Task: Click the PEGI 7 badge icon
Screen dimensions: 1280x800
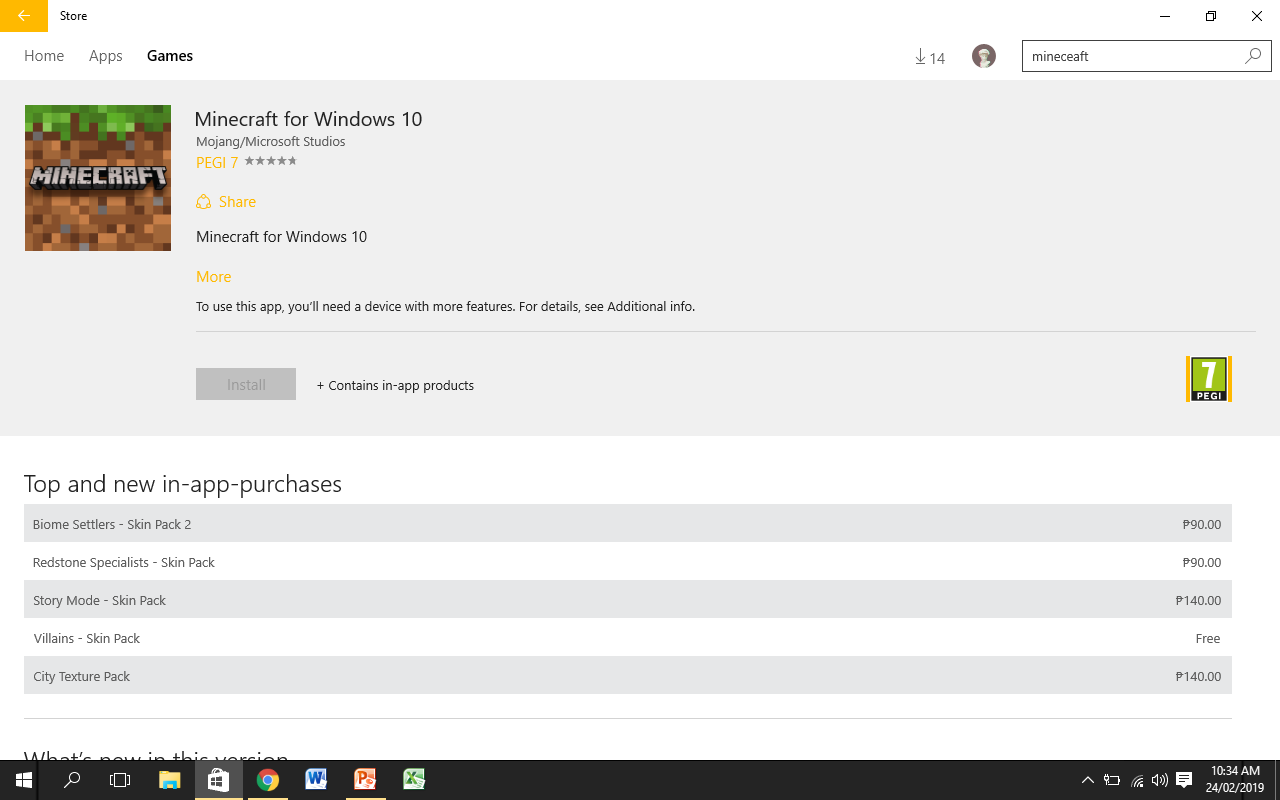Action: pos(1209,379)
